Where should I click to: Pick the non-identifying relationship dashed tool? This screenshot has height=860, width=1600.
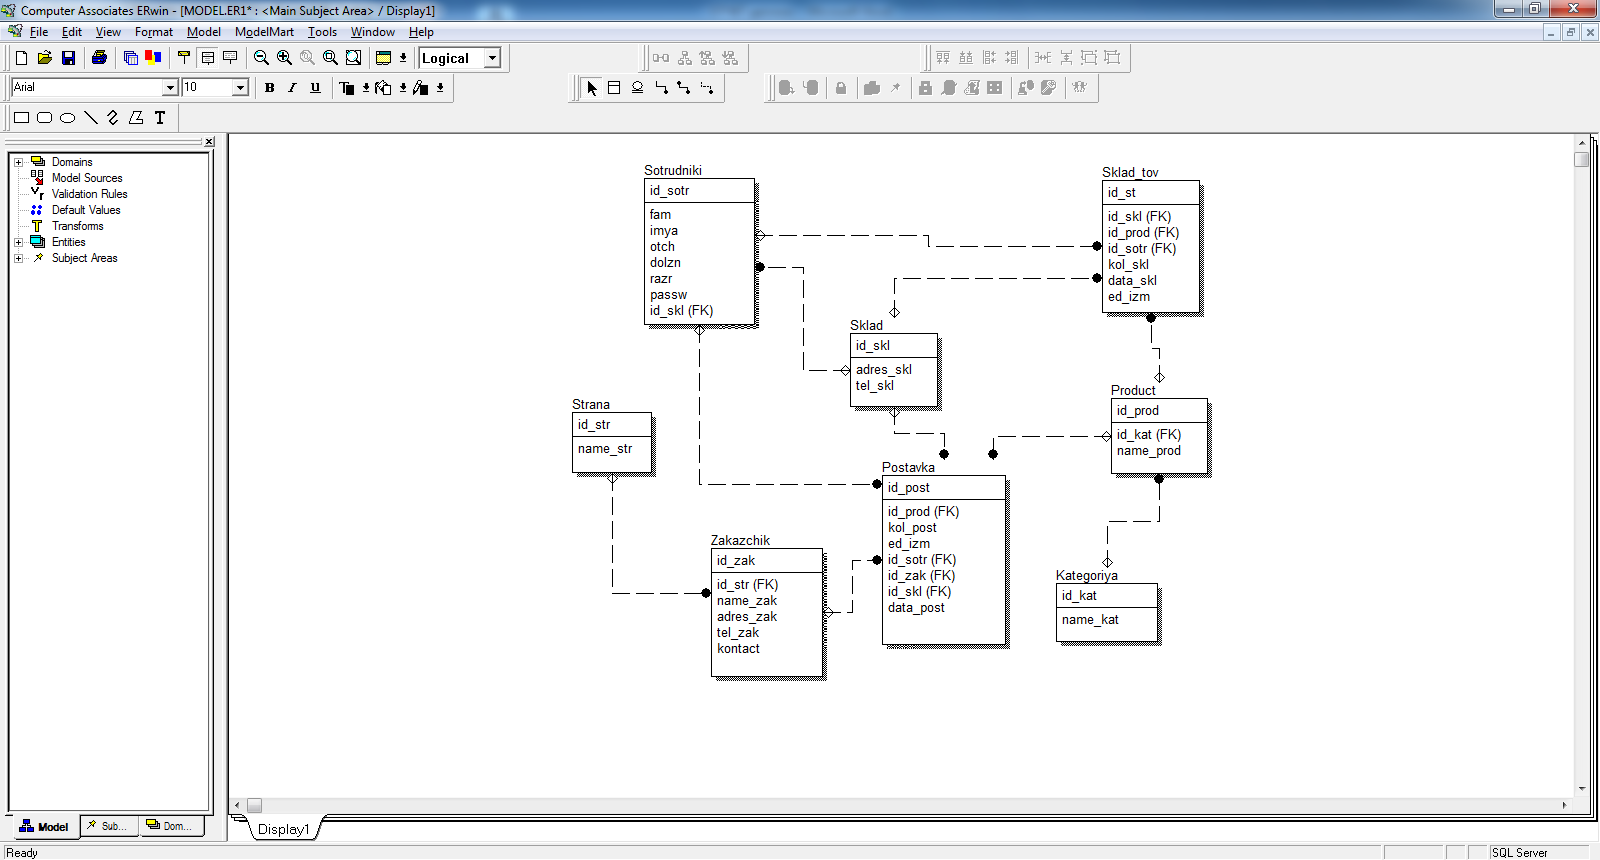pos(707,88)
